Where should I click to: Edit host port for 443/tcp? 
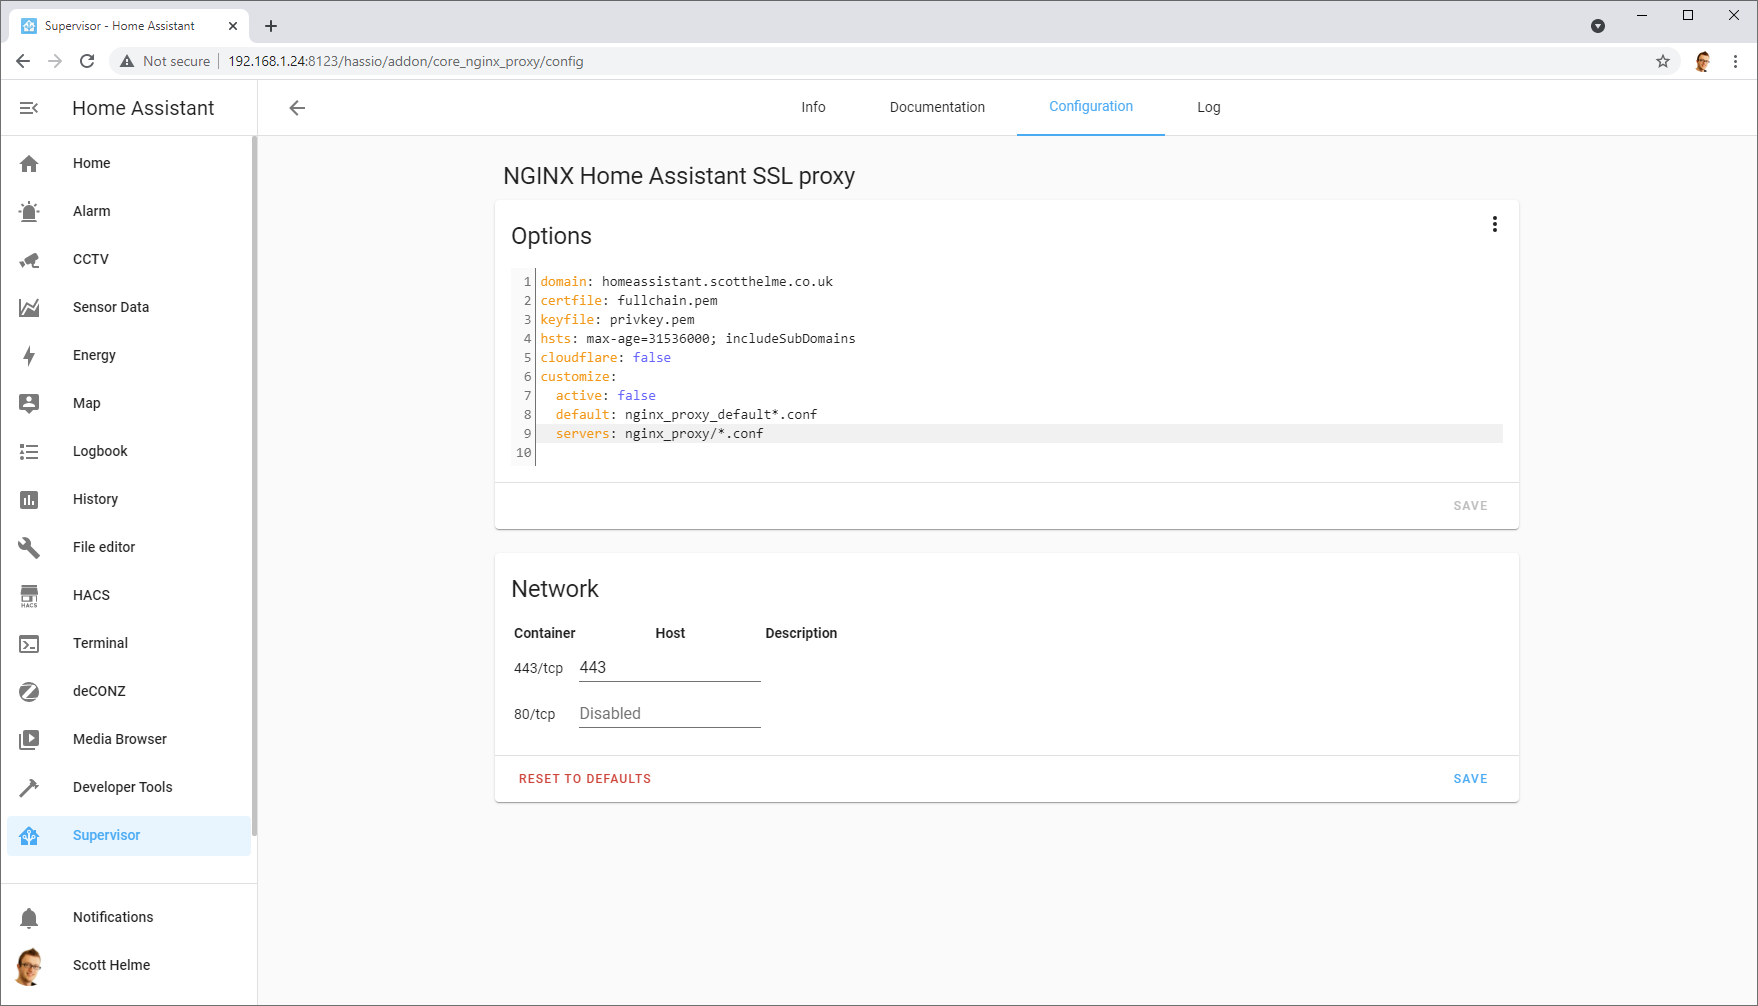click(x=669, y=668)
